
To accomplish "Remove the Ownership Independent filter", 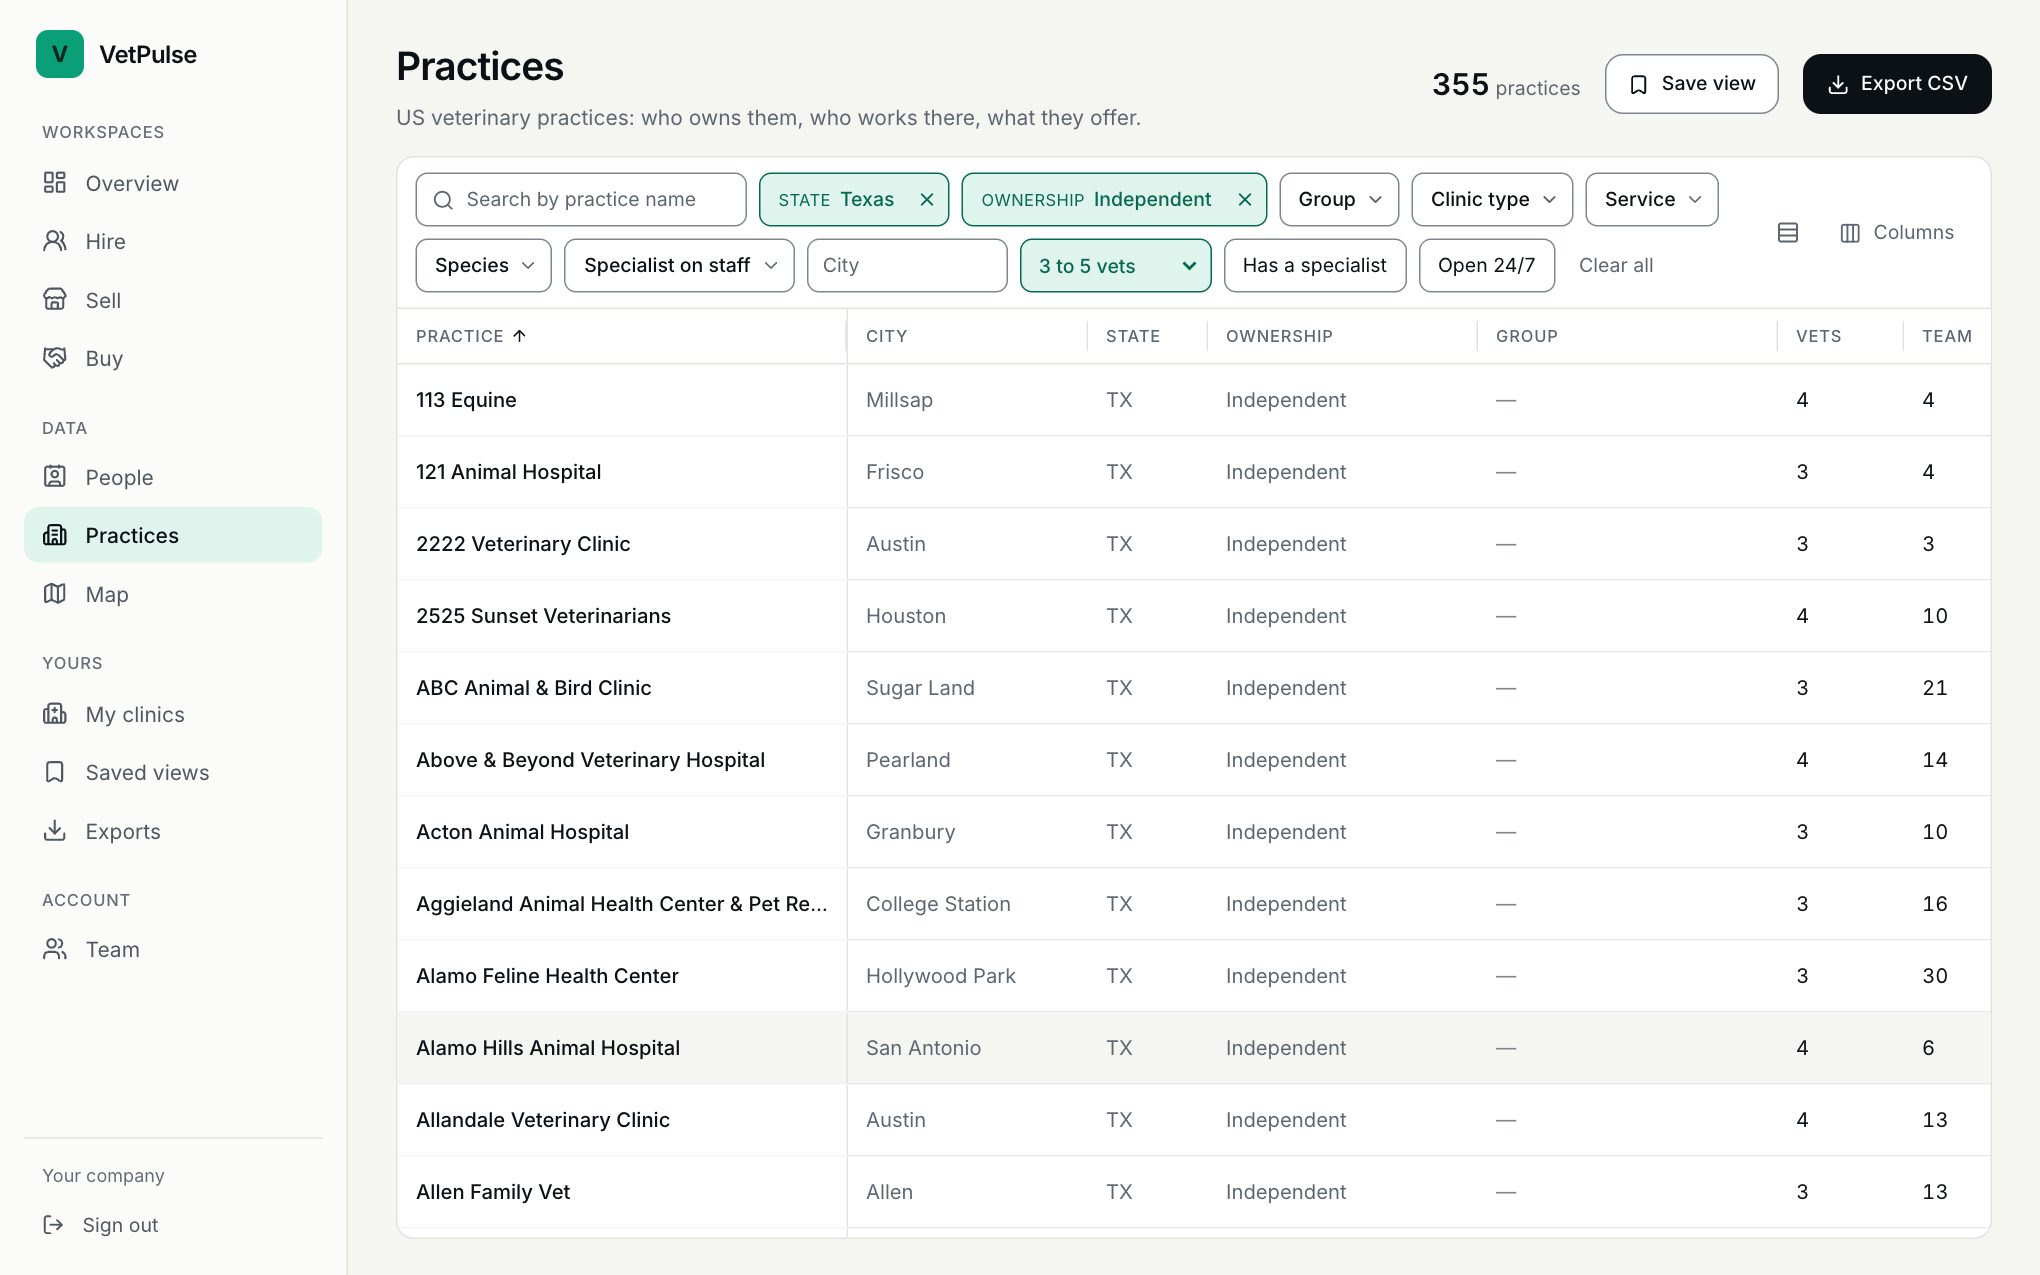I will click(x=1245, y=200).
